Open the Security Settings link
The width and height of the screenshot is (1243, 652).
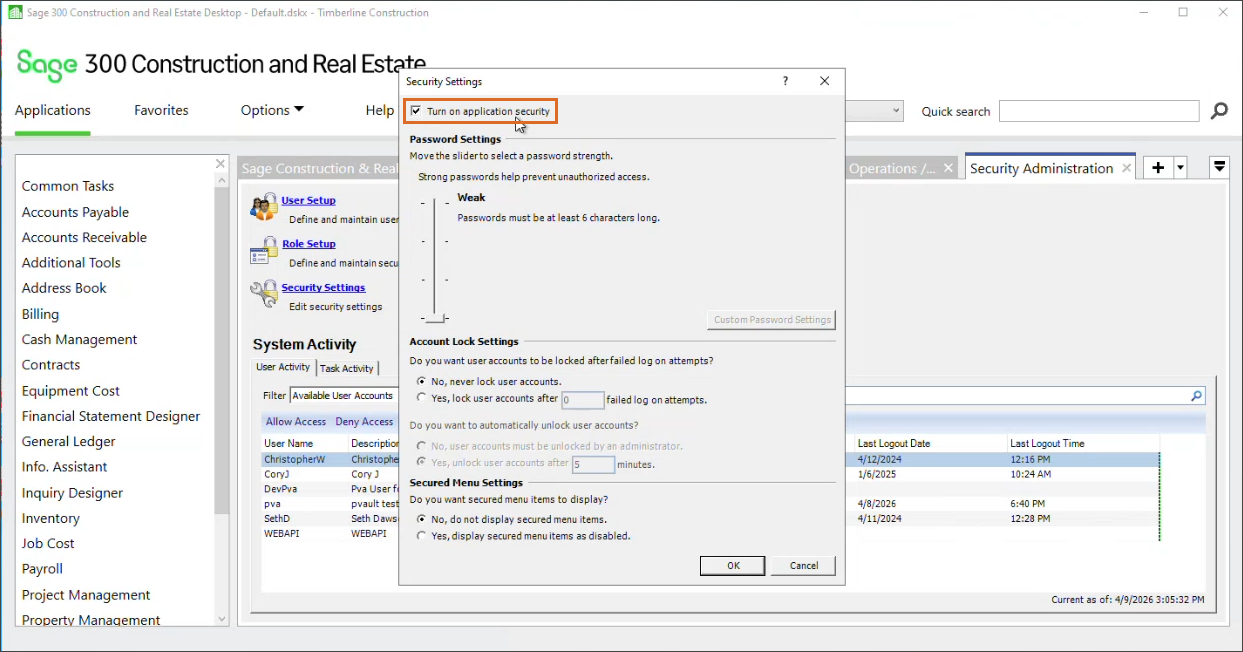click(x=323, y=288)
